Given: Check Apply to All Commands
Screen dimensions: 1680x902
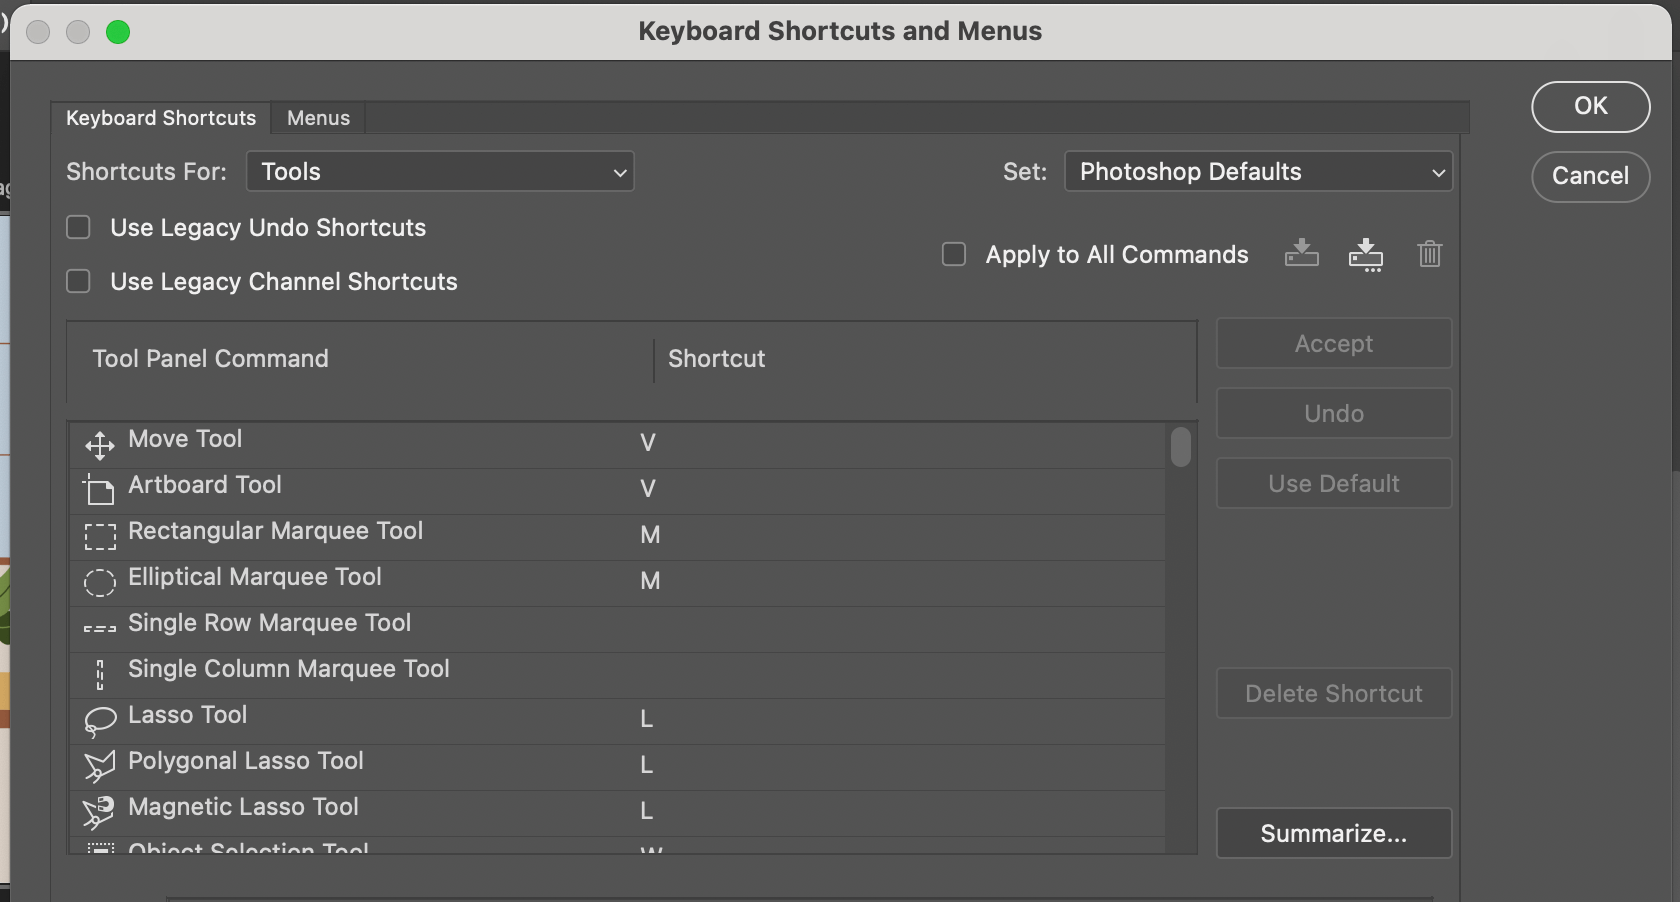Looking at the screenshot, I should pos(953,255).
